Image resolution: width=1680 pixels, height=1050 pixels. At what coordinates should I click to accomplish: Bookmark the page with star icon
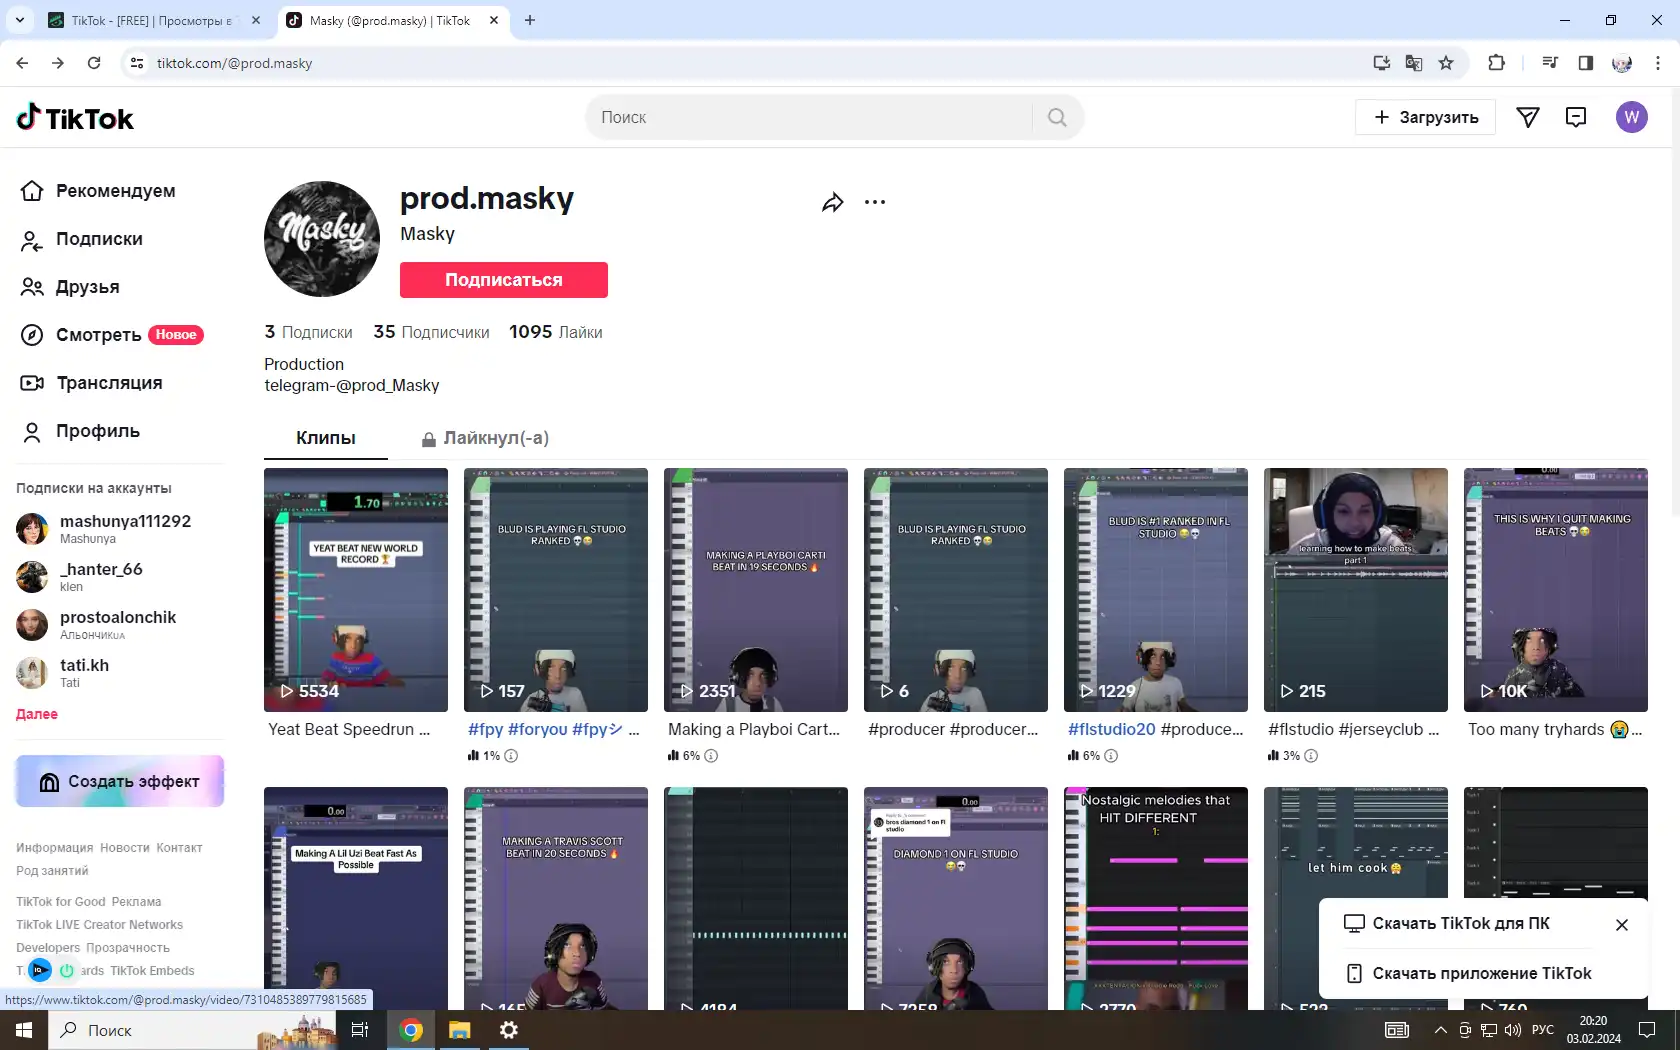pyautogui.click(x=1446, y=63)
